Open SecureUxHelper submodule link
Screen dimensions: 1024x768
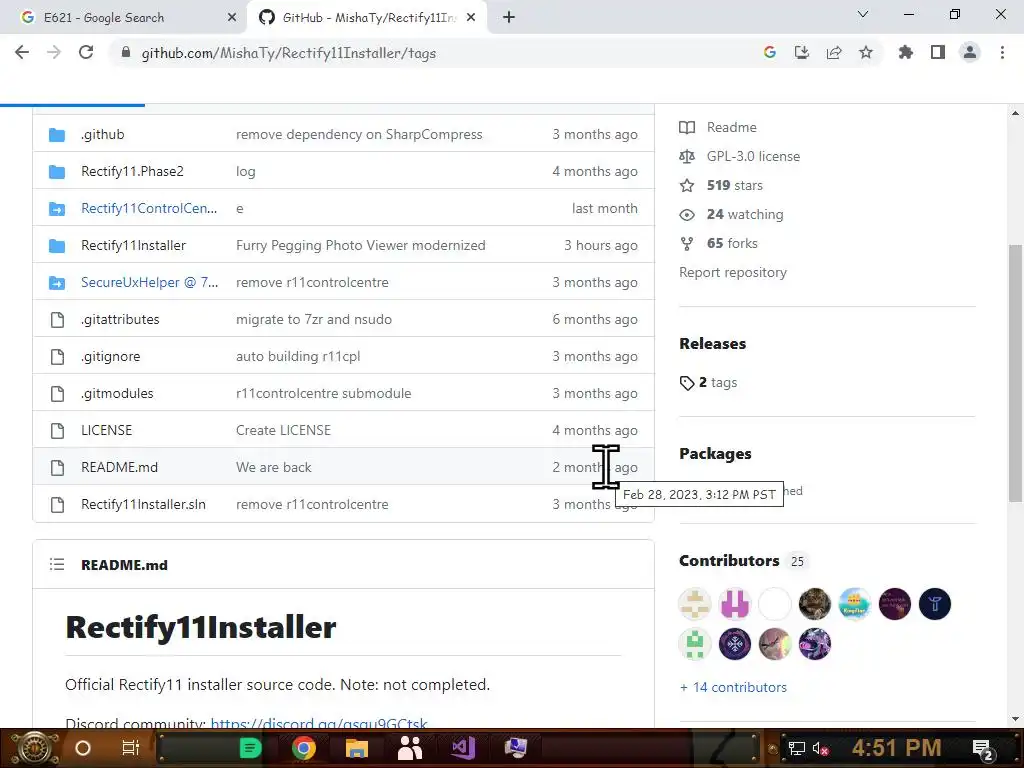click(150, 283)
